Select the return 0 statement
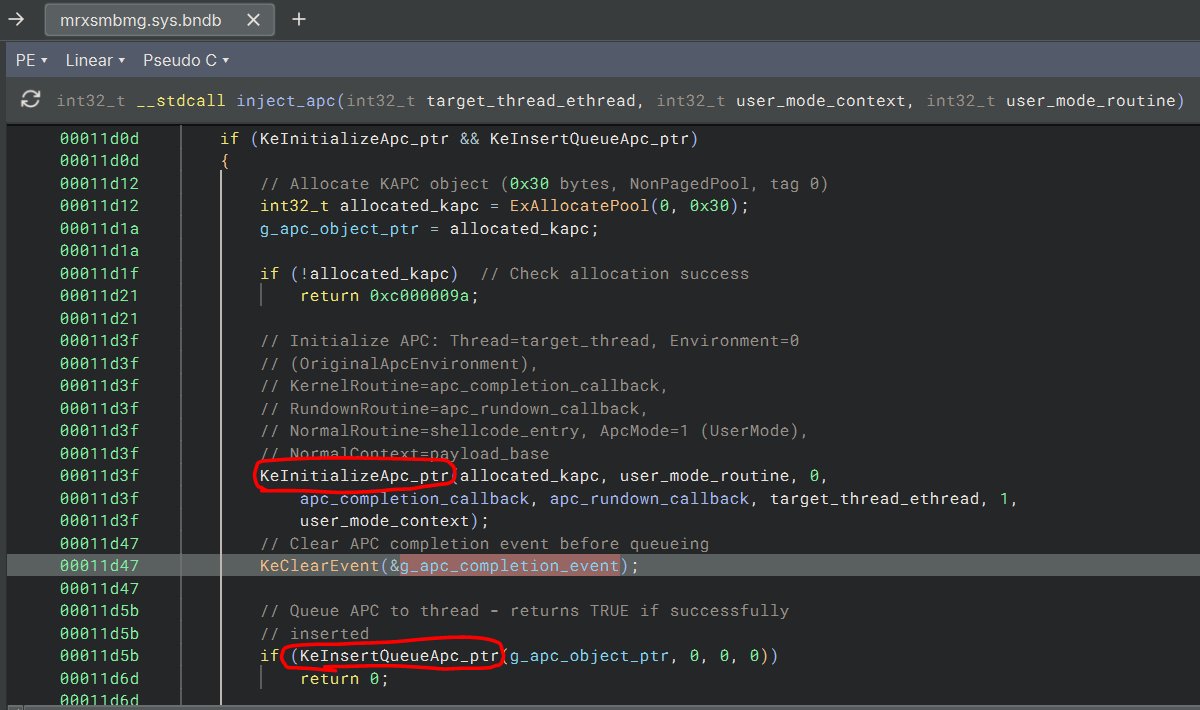Screen dimensions: 1200x710 (344, 678)
